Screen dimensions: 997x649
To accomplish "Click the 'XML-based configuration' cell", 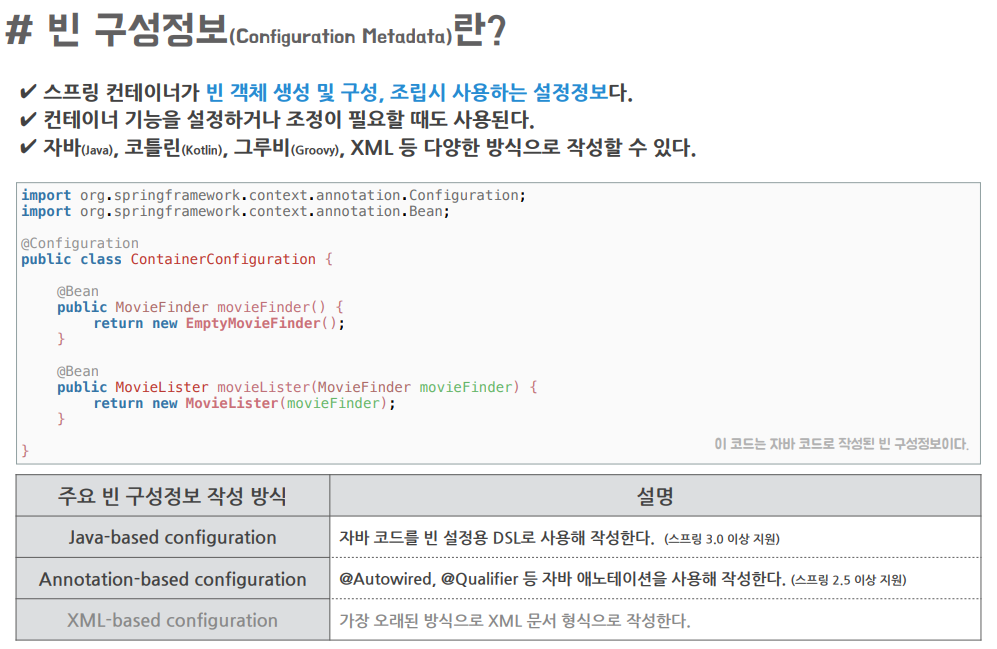I will tap(172, 620).
